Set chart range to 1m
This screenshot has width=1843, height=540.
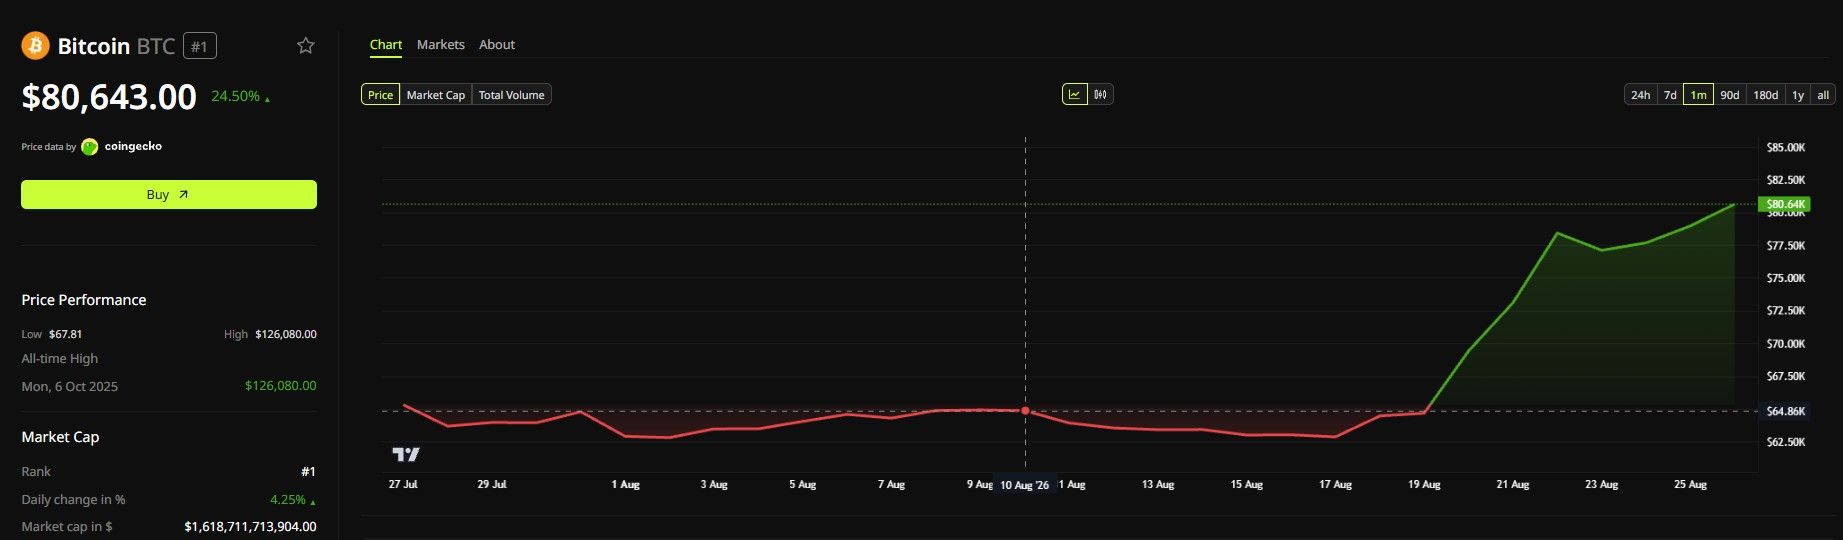pyautogui.click(x=1698, y=94)
